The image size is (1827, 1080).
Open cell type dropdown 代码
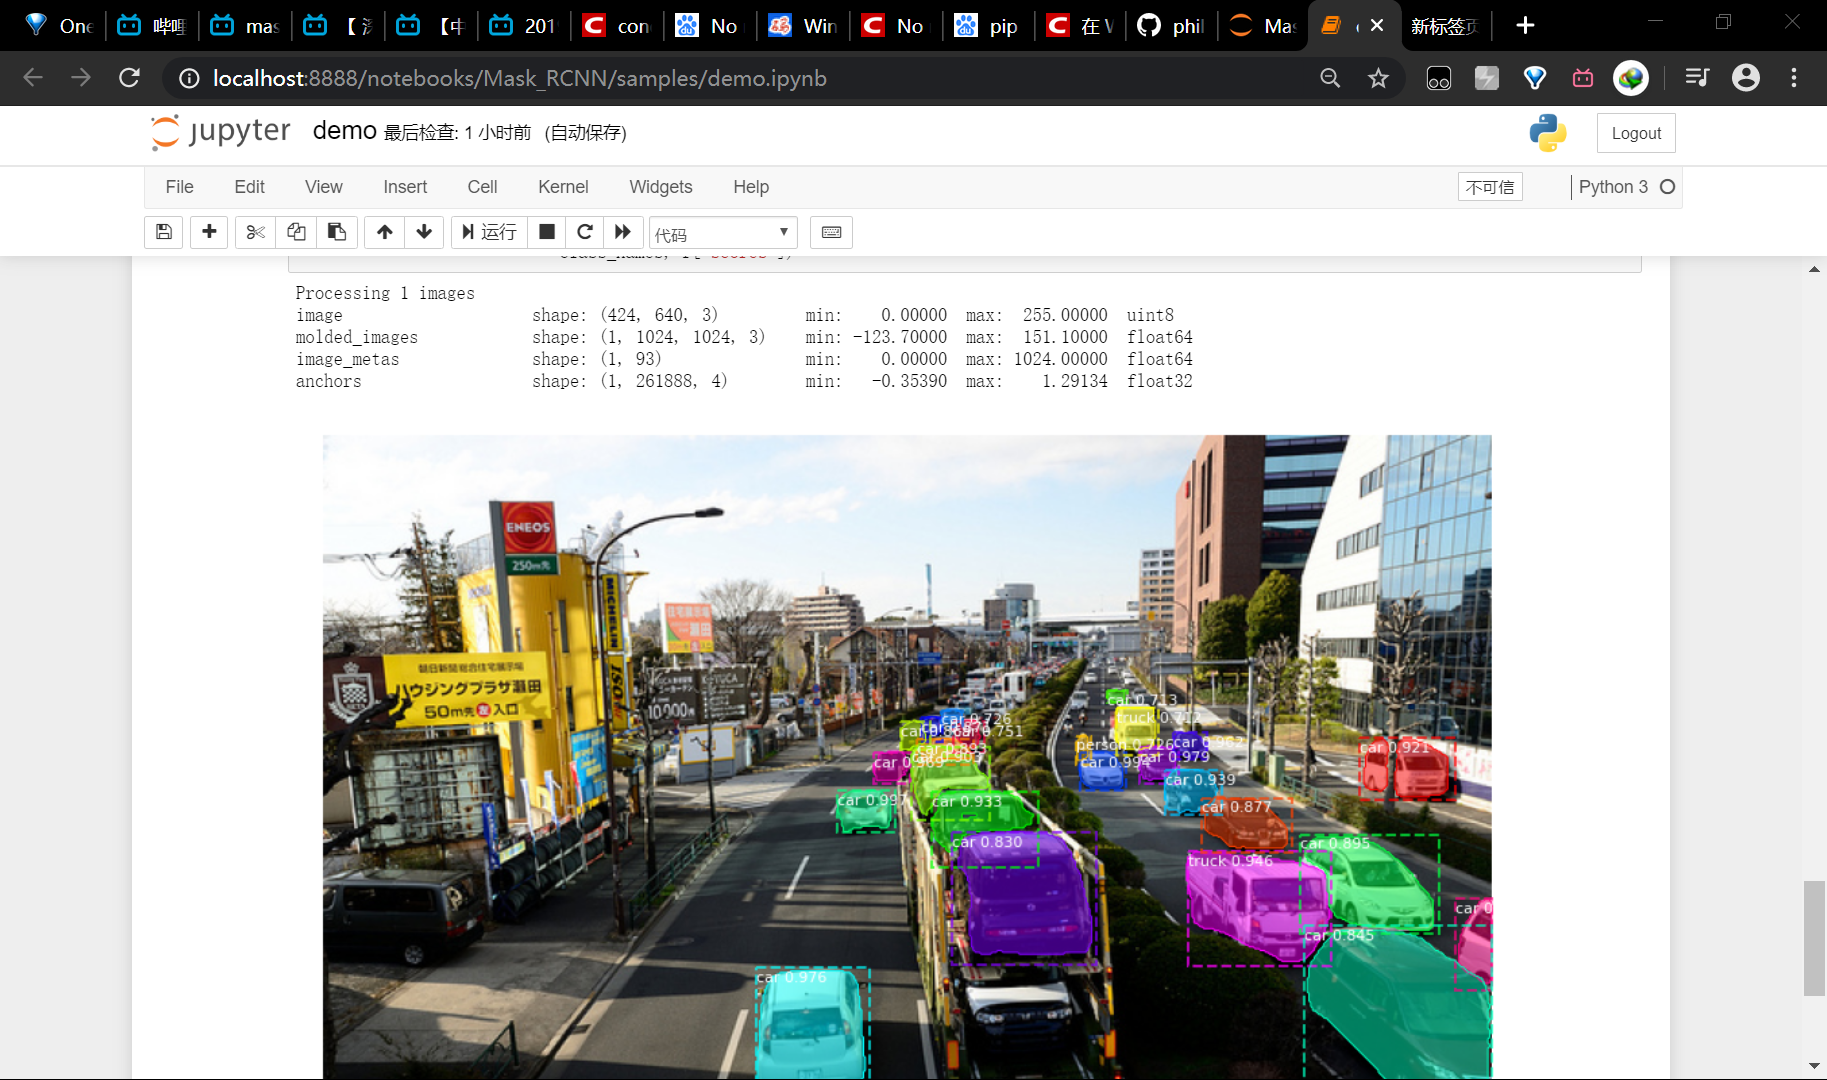click(723, 233)
